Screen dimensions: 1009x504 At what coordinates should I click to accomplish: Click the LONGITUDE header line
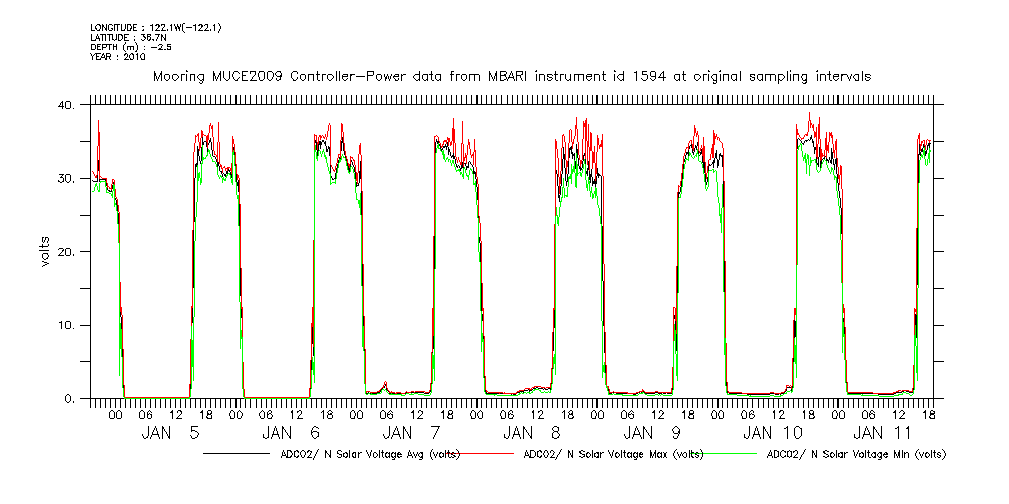[155, 27]
